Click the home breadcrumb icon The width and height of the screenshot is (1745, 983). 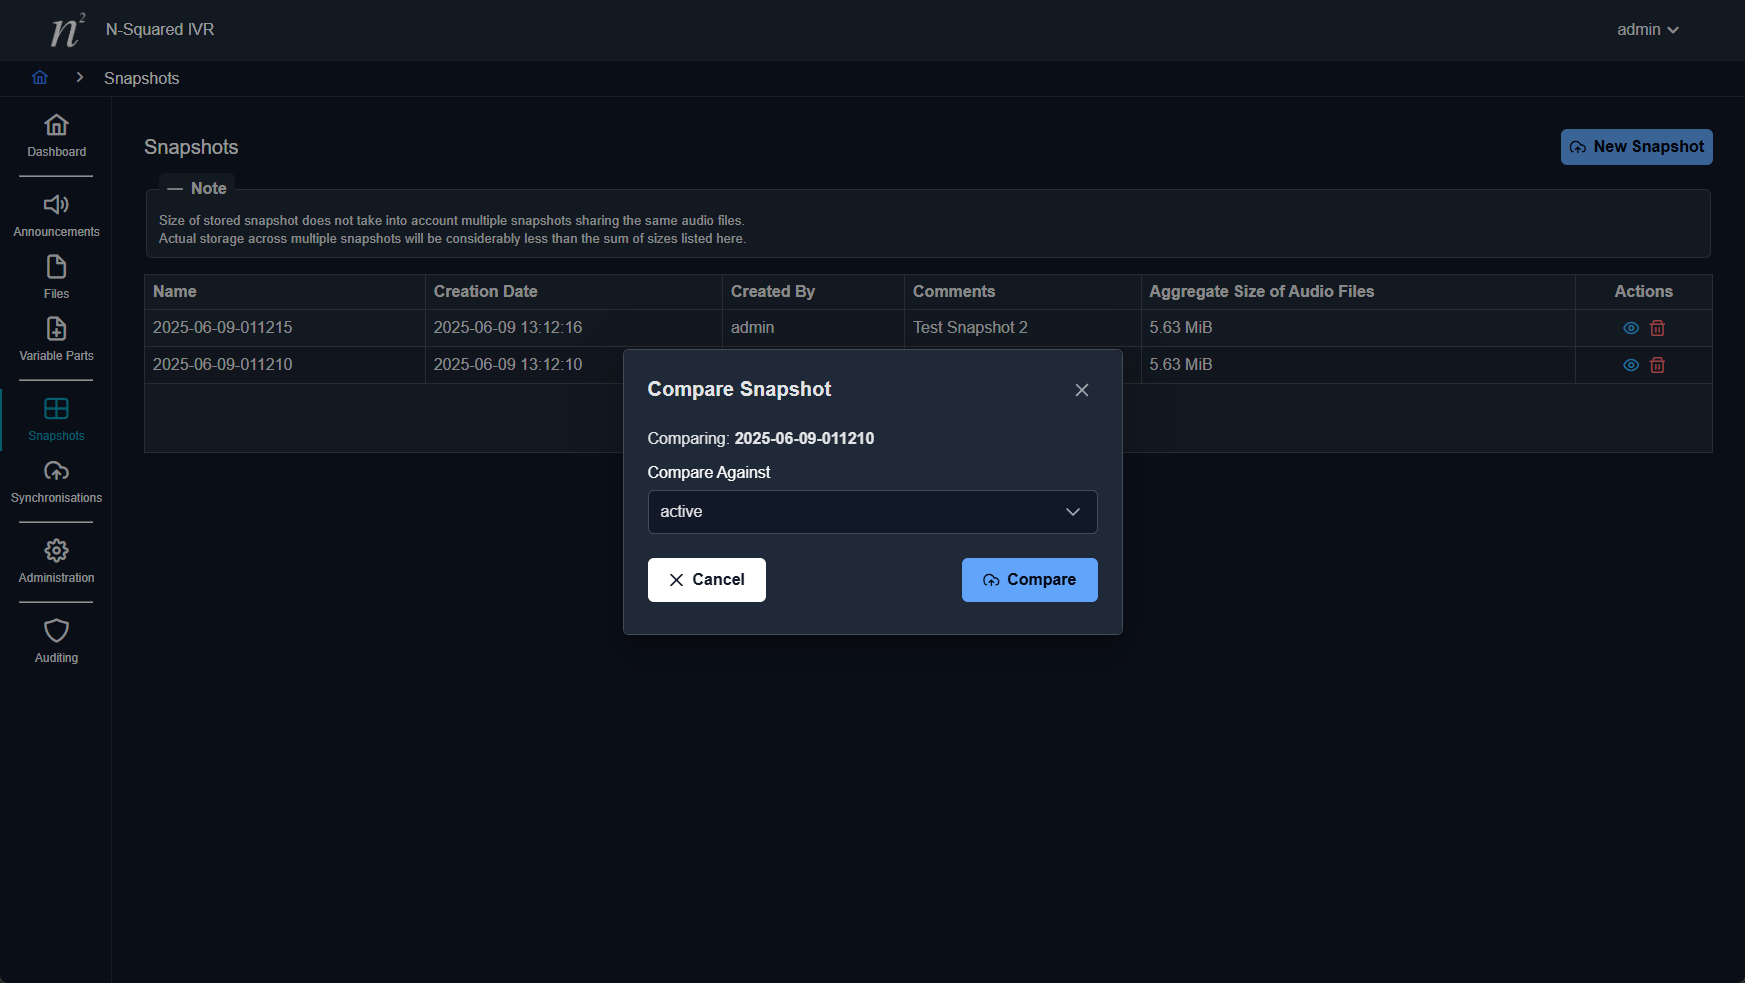click(40, 78)
